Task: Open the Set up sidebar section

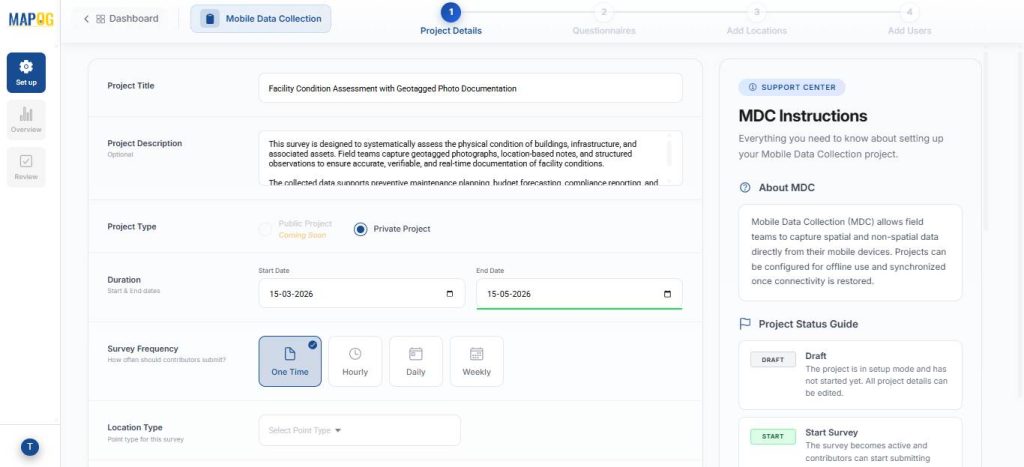Action: [26, 72]
